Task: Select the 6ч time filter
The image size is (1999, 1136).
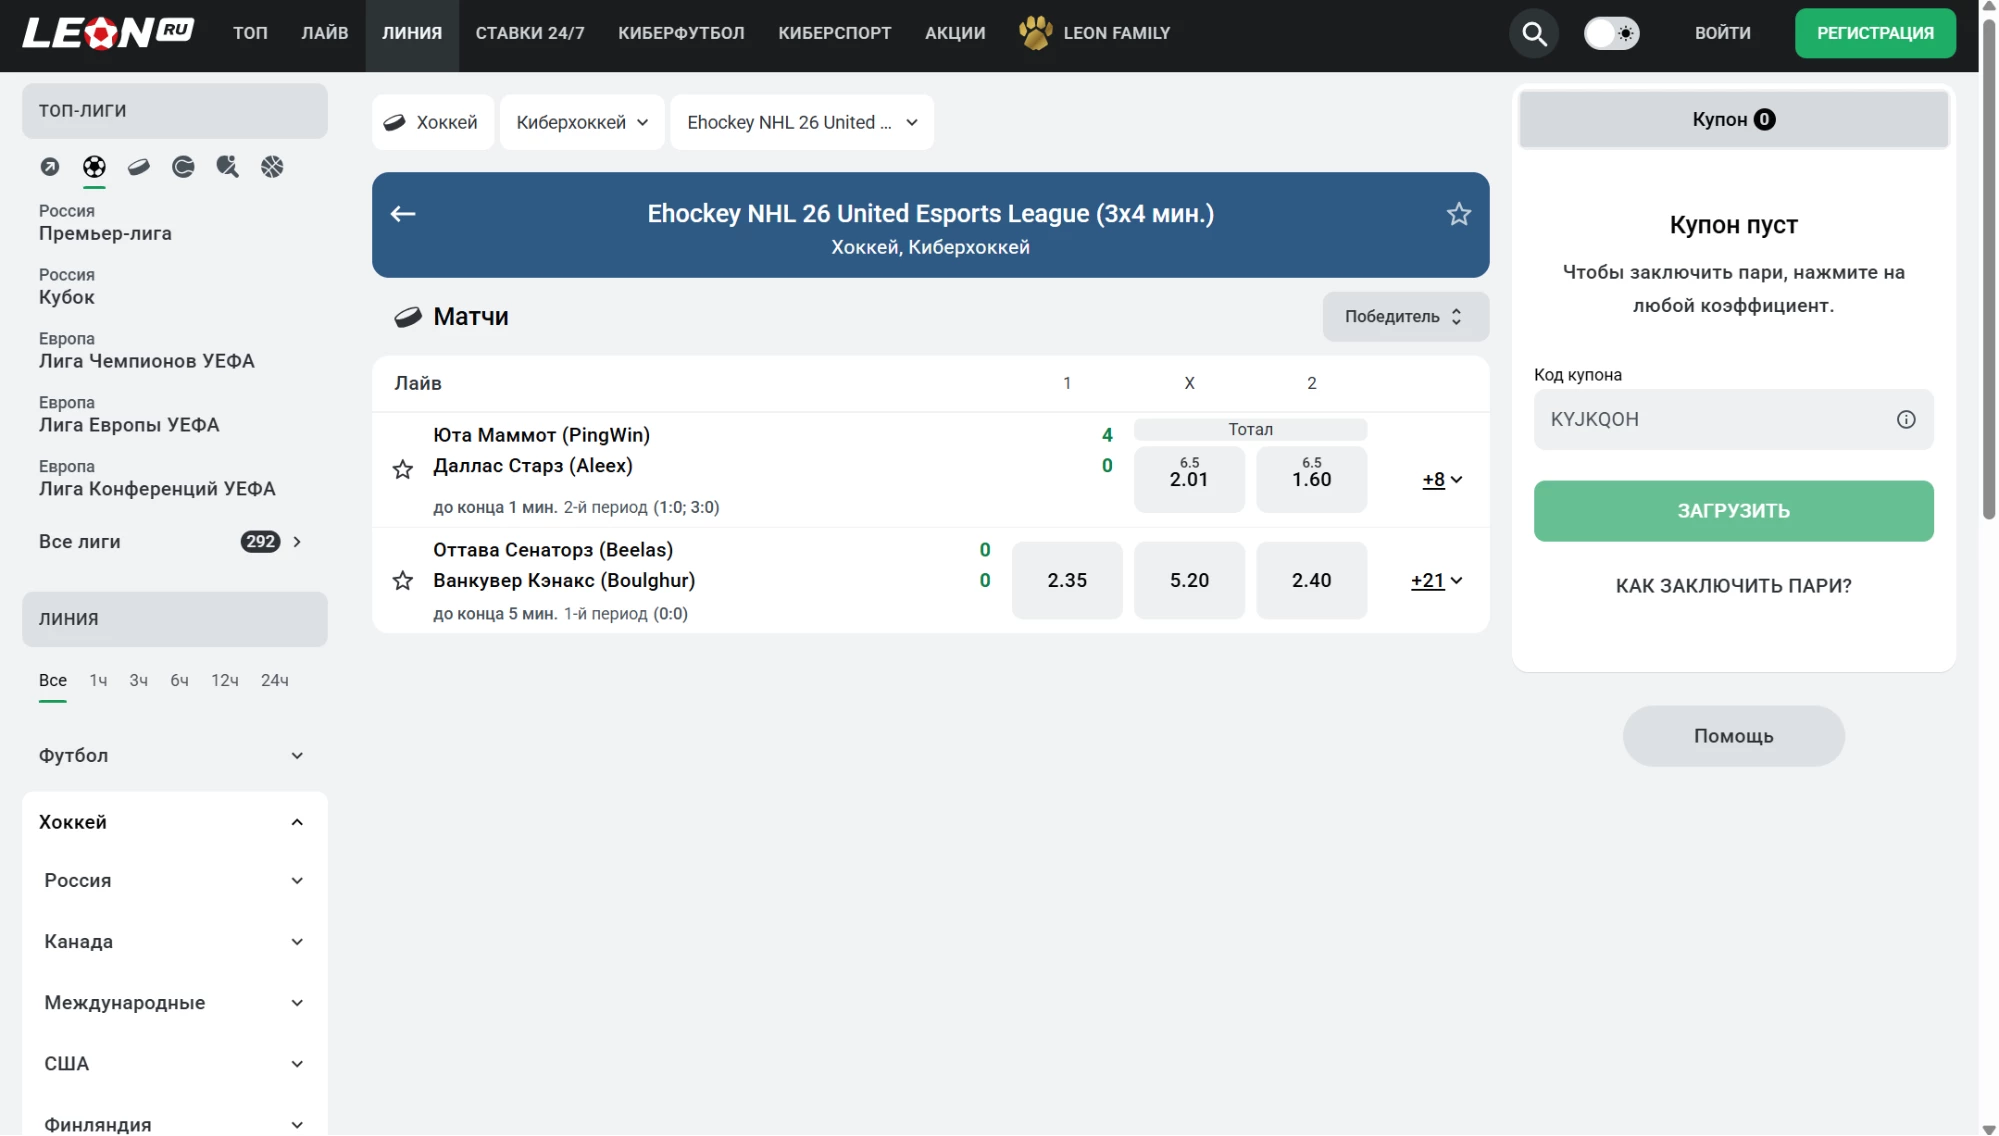Action: click(179, 681)
